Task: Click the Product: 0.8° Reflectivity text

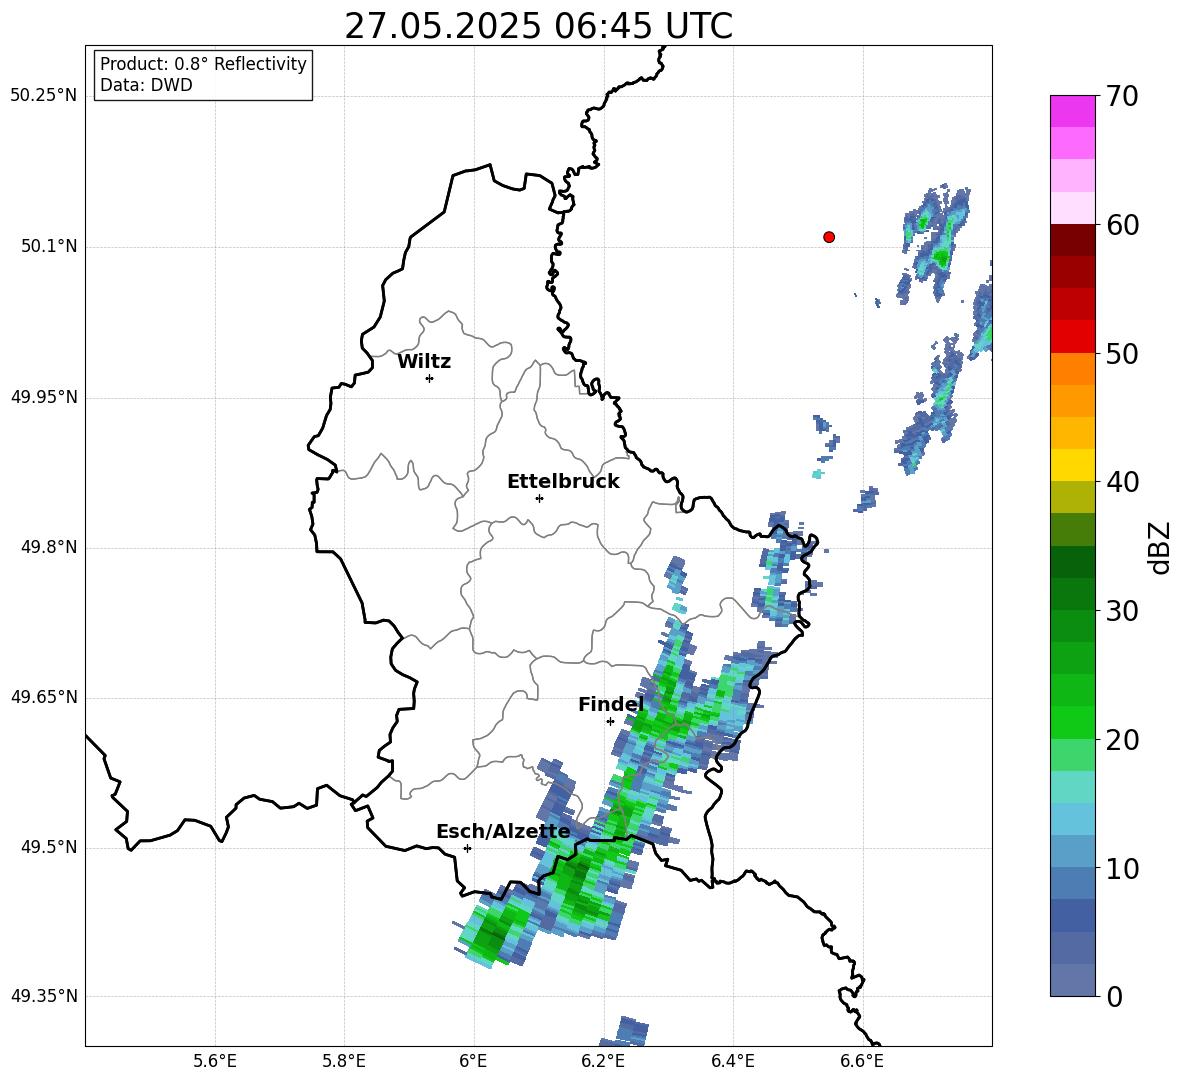Action: 203,64
